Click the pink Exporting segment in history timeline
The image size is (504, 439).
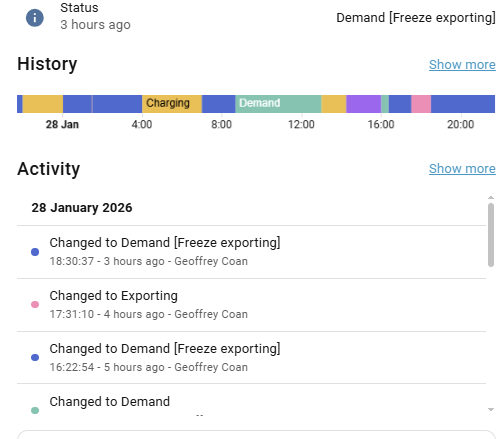421,104
